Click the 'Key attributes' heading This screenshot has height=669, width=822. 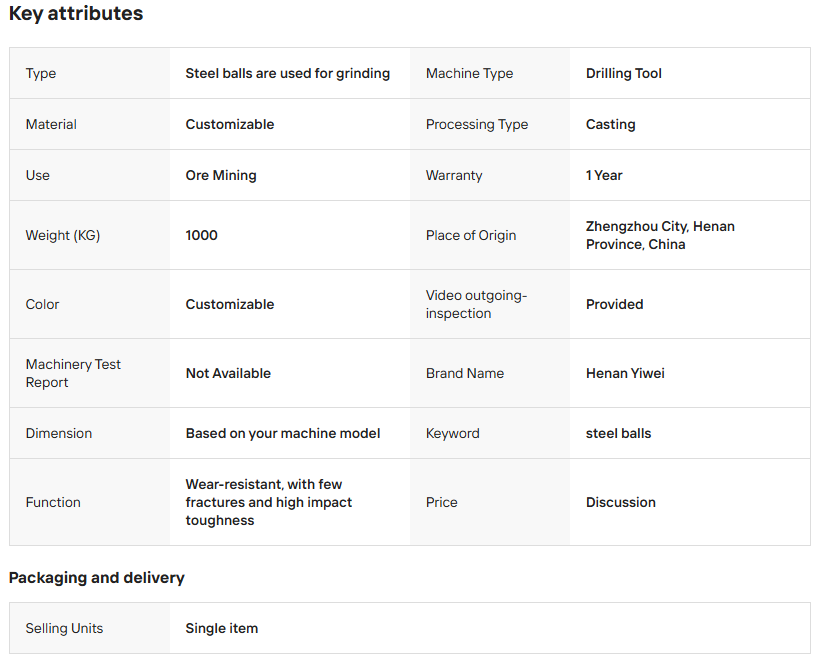click(x=76, y=14)
